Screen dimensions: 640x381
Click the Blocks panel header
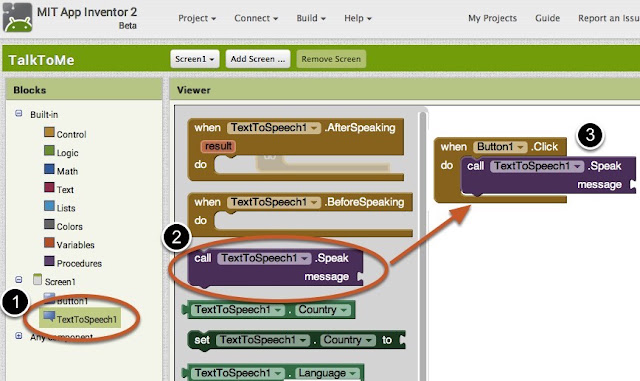[x=84, y=90]
